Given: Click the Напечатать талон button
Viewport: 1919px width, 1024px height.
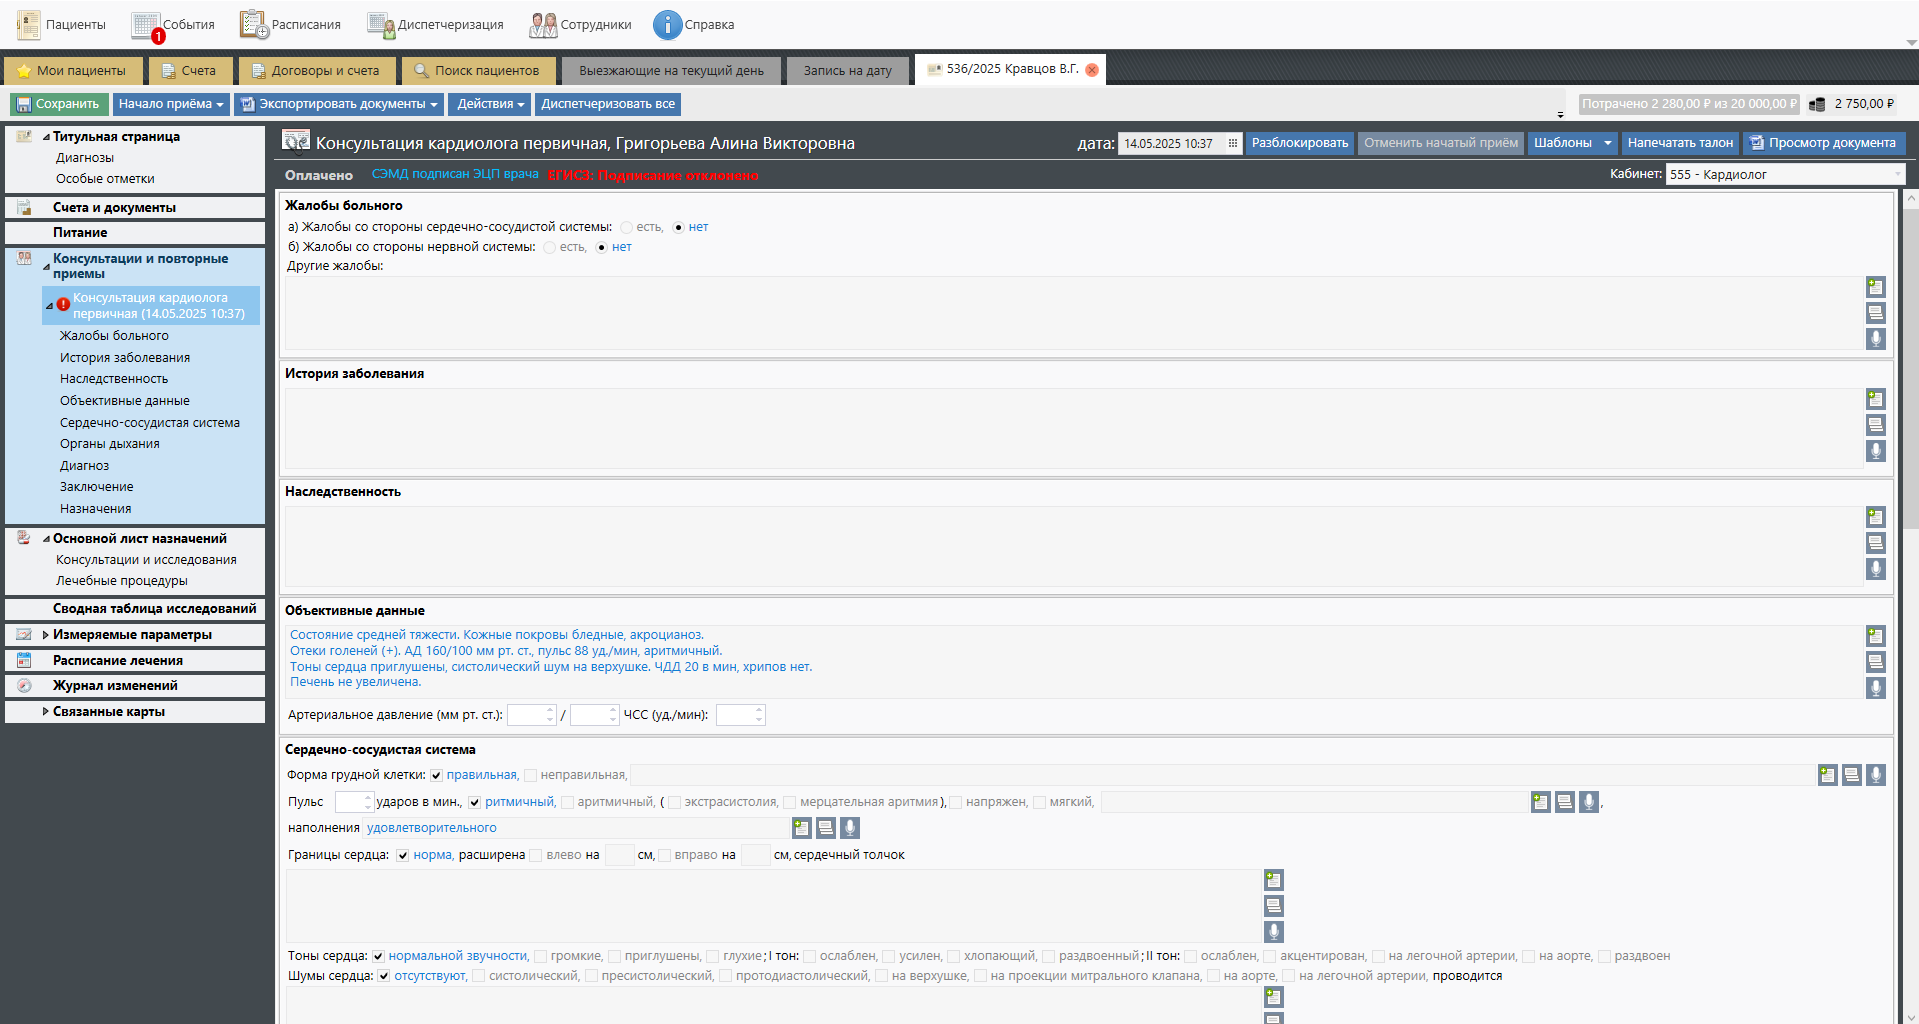Looking at the screenshot, I should 1680,143.
